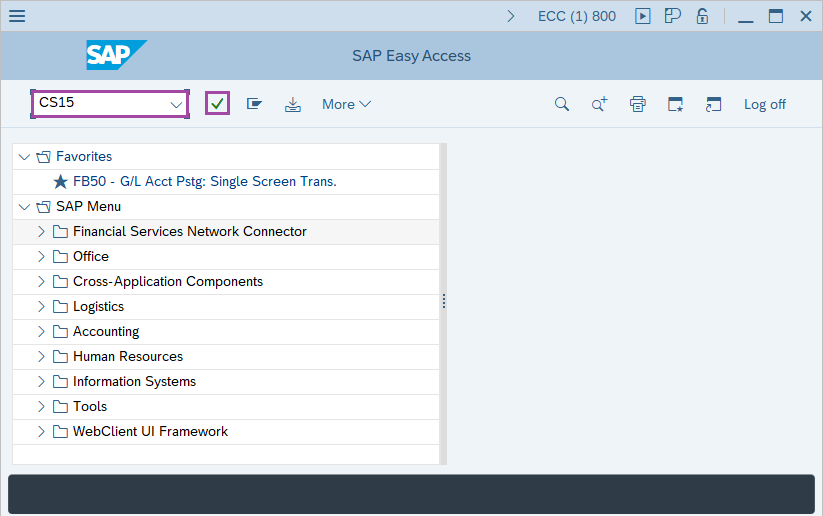Expand the Accounting folder node
Viewport: 823px width, 516px height.
coord(41,332)
